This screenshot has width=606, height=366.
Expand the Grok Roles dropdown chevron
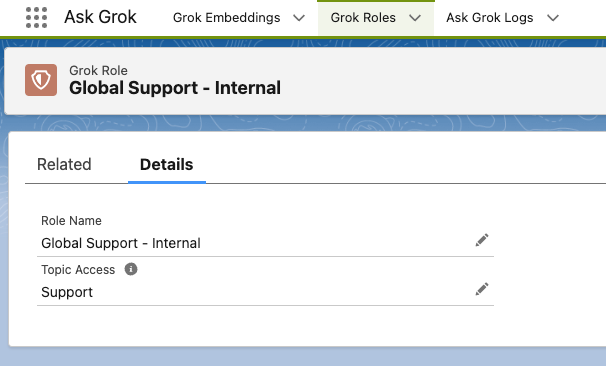click(x=415, y=18)
